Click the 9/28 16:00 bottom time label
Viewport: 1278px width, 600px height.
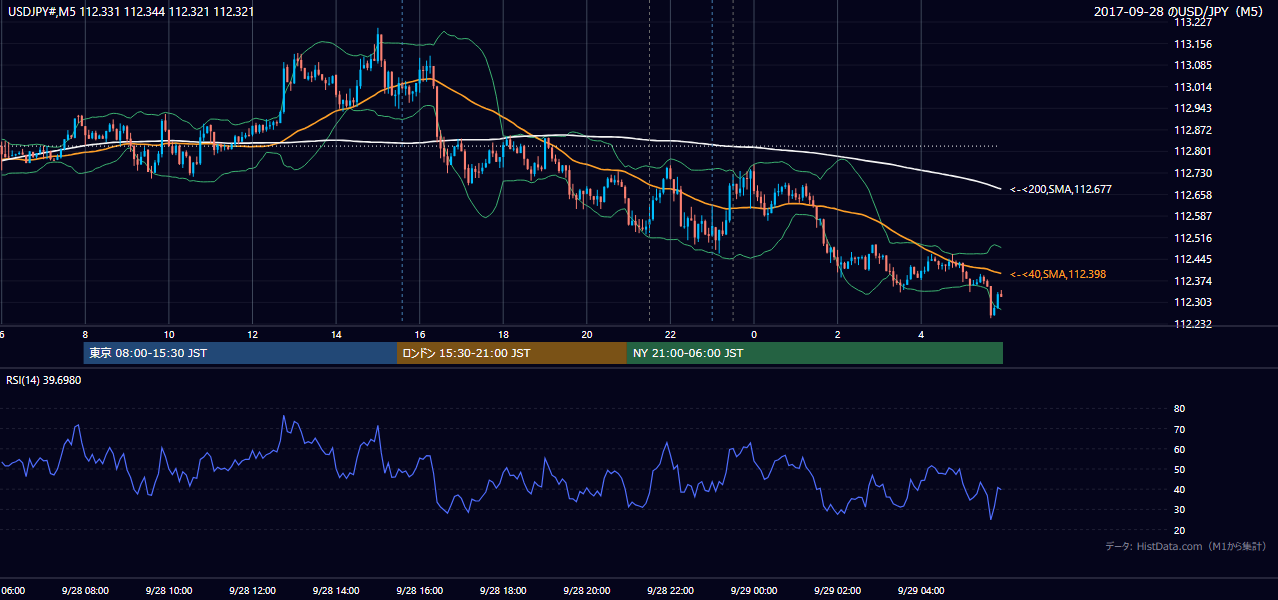(x=418, y=590)
